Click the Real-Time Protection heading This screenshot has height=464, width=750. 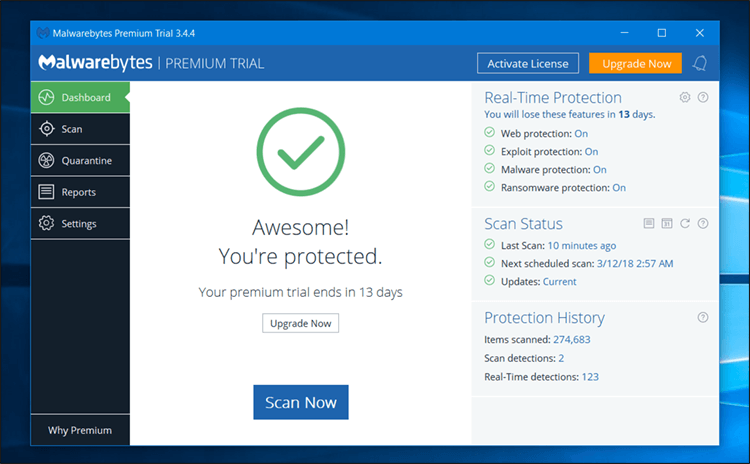[553, 98]
